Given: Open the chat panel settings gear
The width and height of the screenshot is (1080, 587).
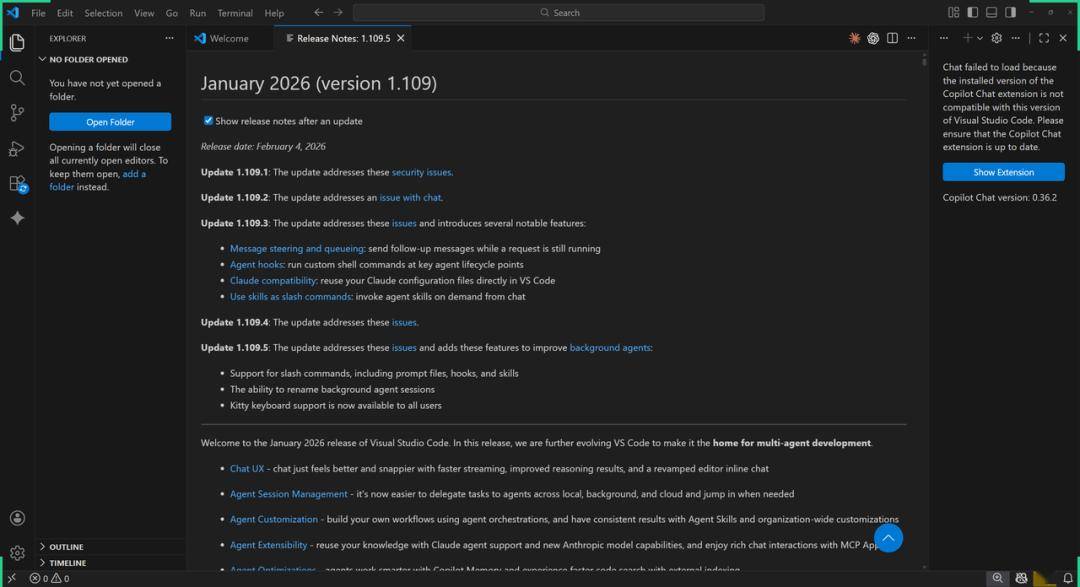Looking at the screenshot, I should point(996,38).
